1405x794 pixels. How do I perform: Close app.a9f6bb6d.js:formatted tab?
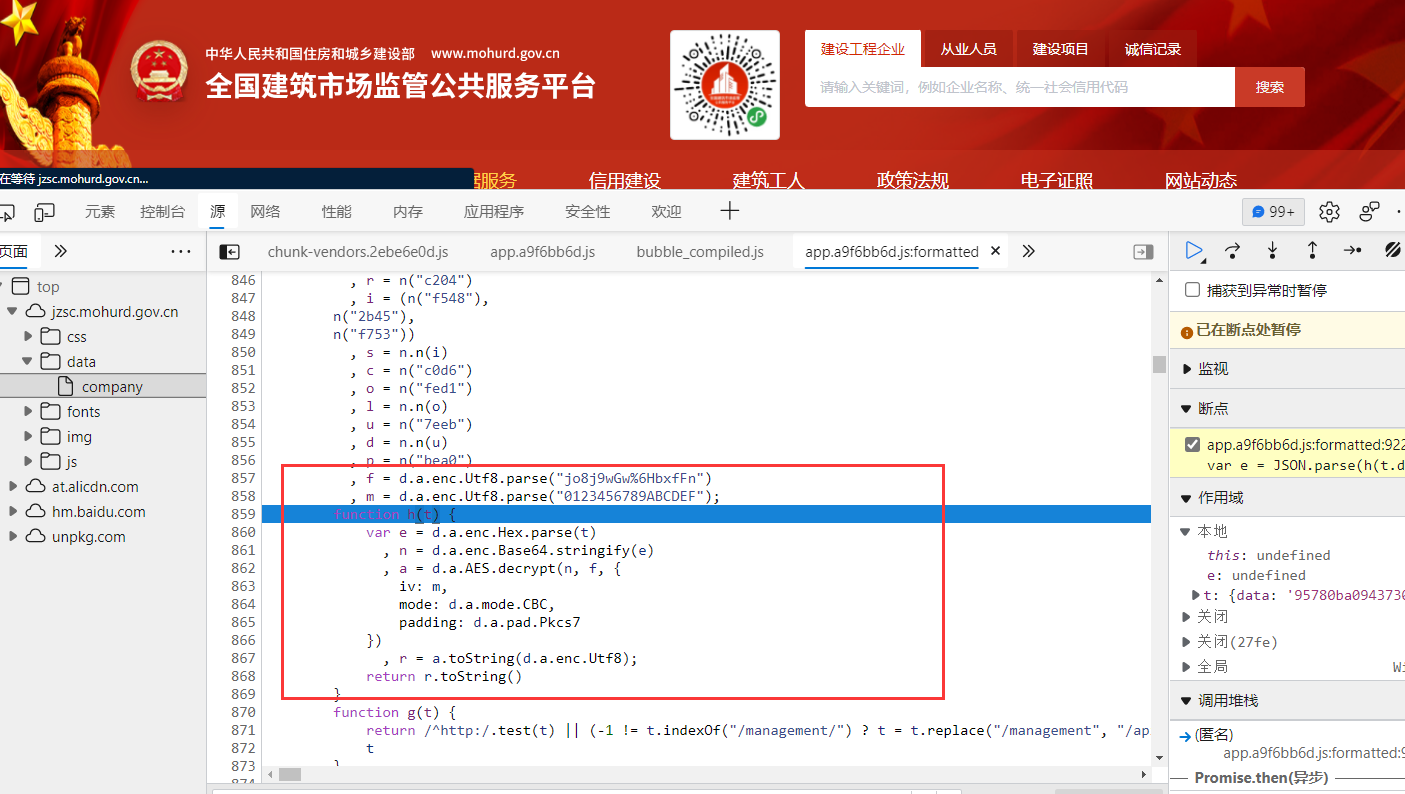[995, 251]
